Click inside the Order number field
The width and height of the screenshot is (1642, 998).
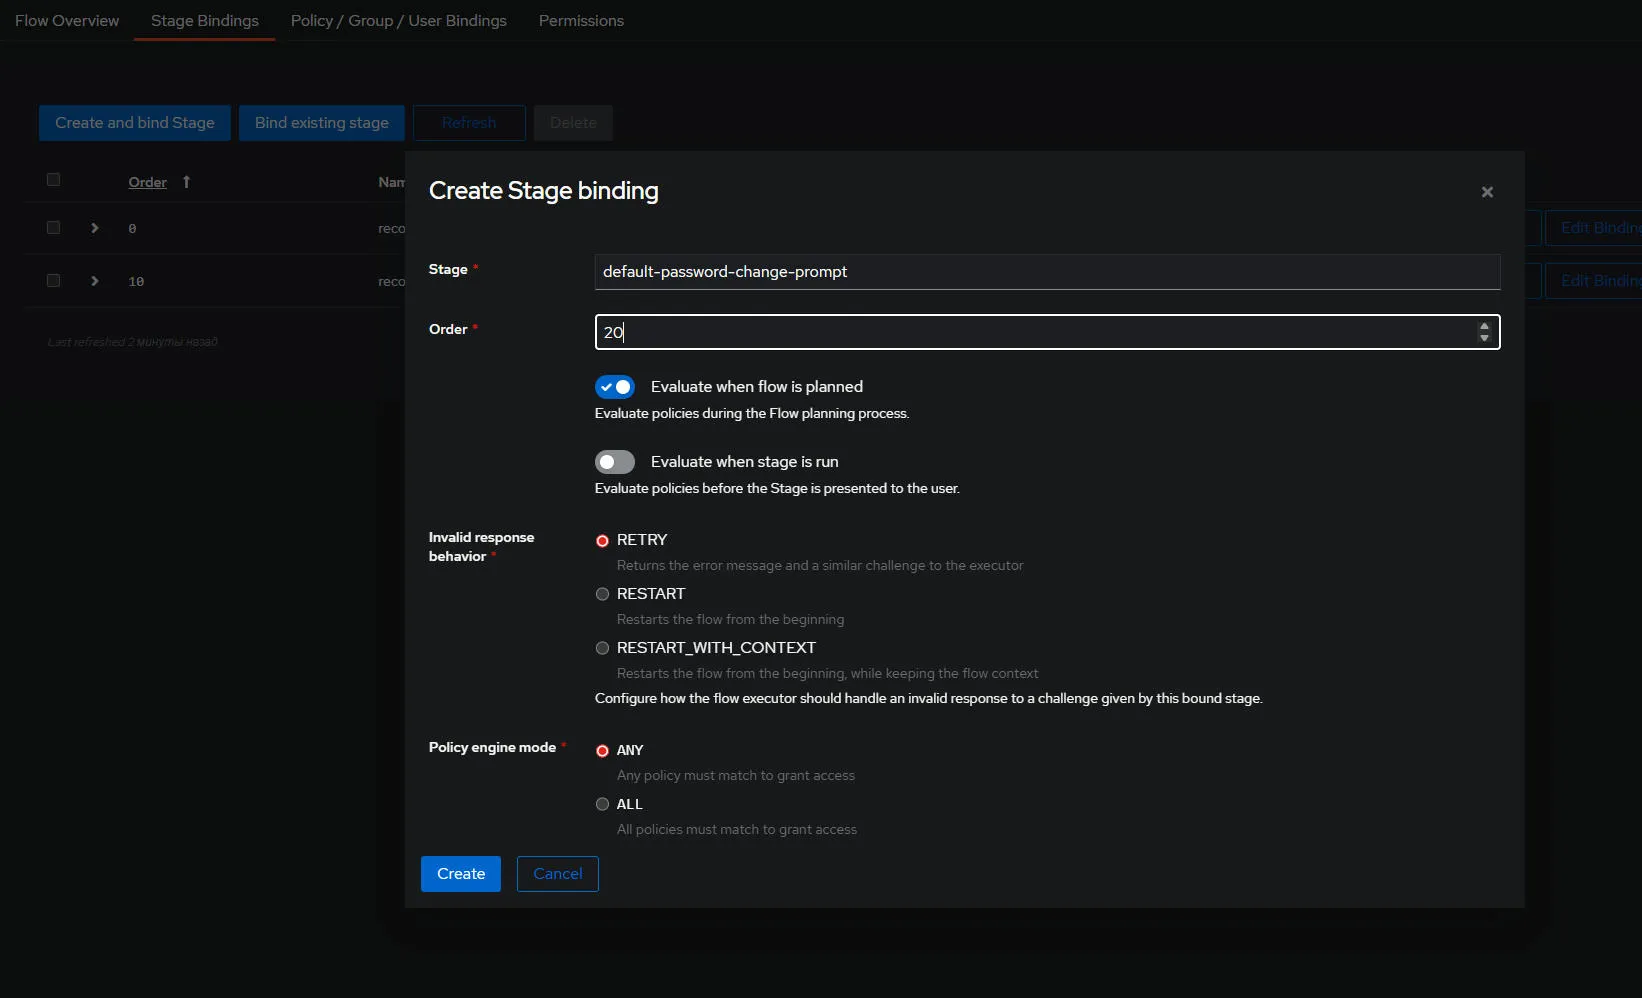(1030, 332)
